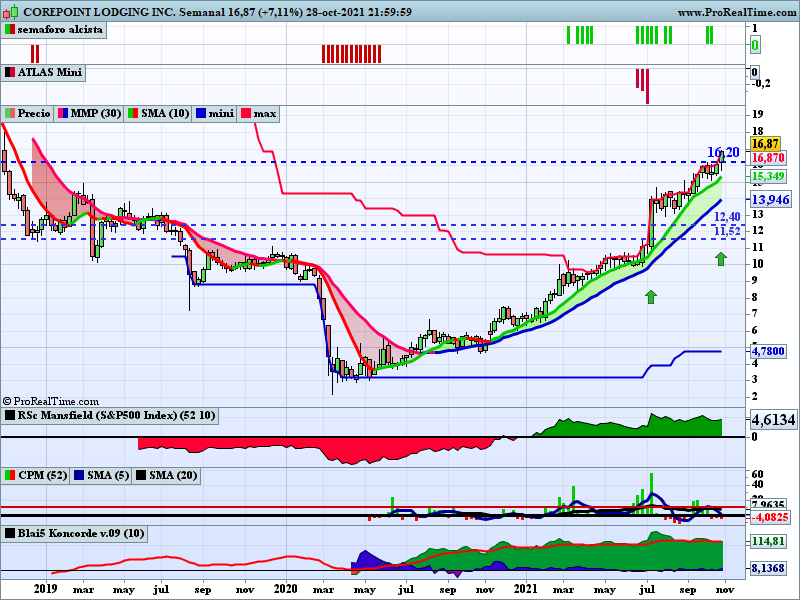Click the SMA (5) blue swatch
800x600 pixels.
(x=79, y=475)
